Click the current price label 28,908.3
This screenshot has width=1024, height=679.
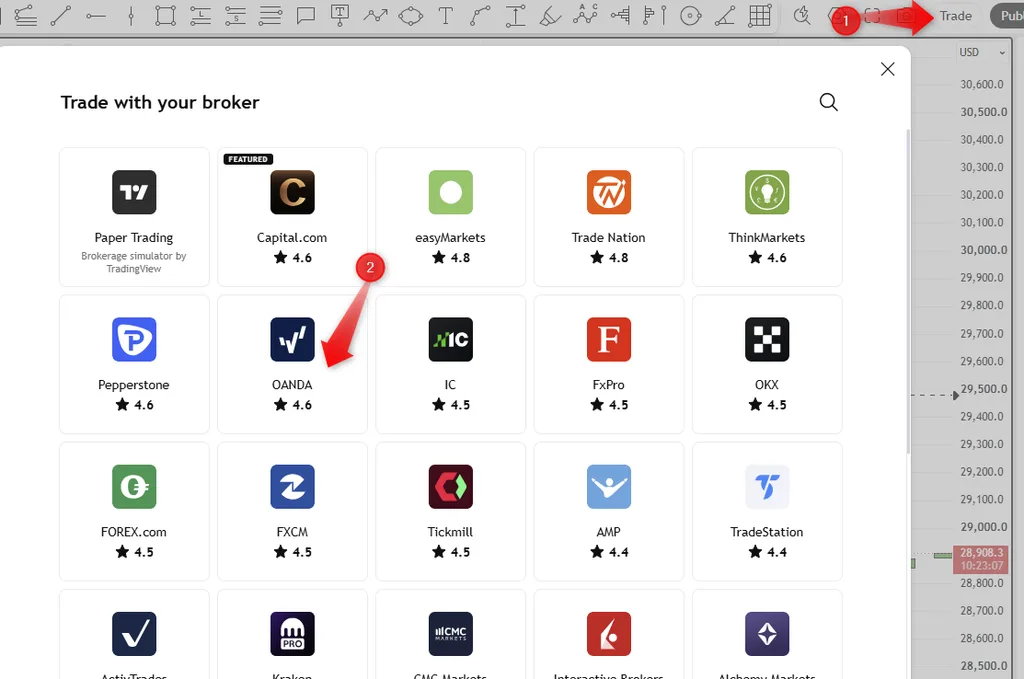click(981, 553)
